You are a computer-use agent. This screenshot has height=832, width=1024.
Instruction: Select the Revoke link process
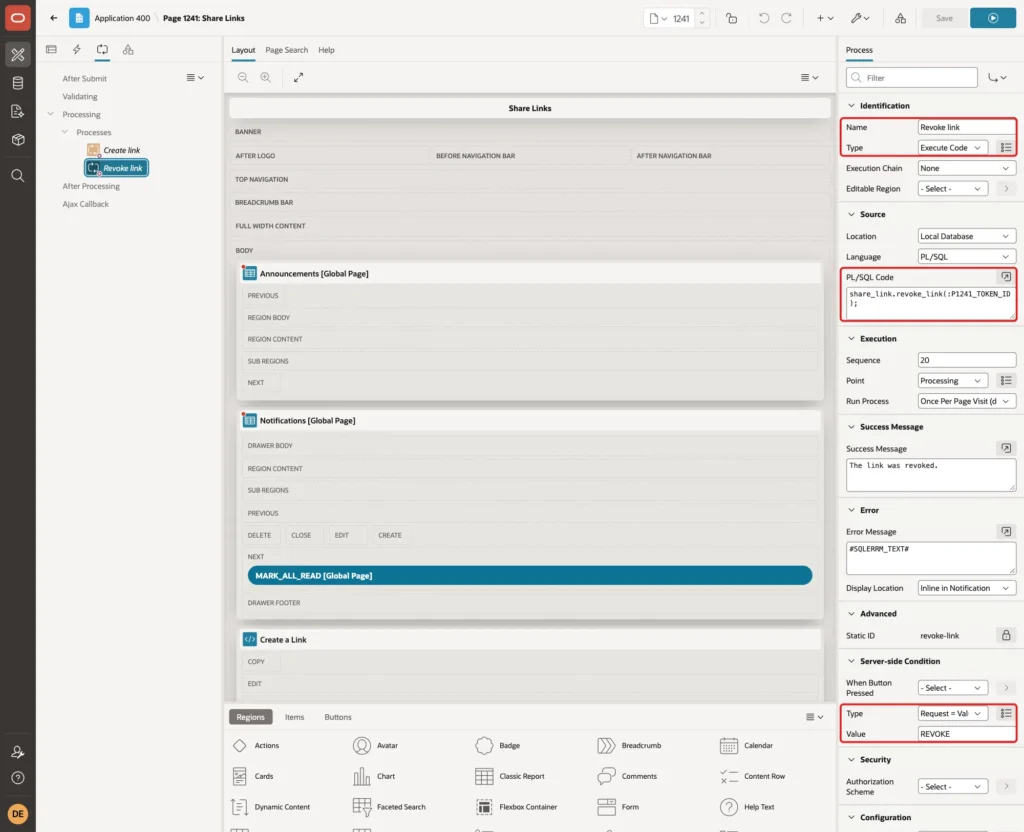coord(116,168)
